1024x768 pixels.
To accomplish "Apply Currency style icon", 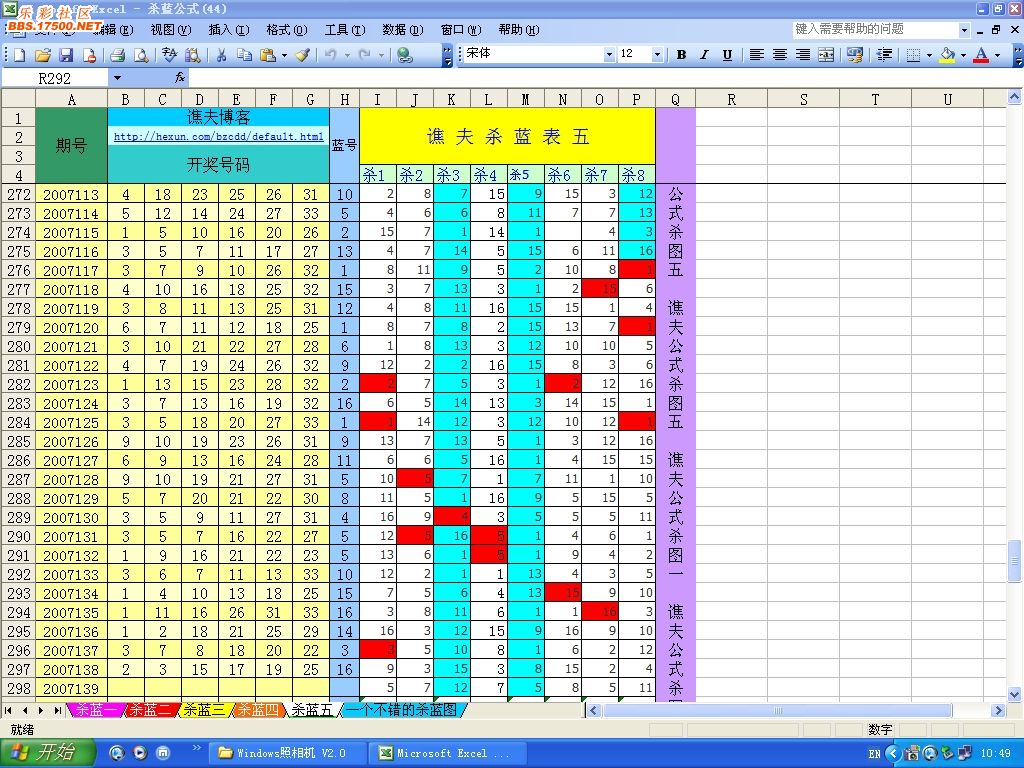I will coord(855,55).
